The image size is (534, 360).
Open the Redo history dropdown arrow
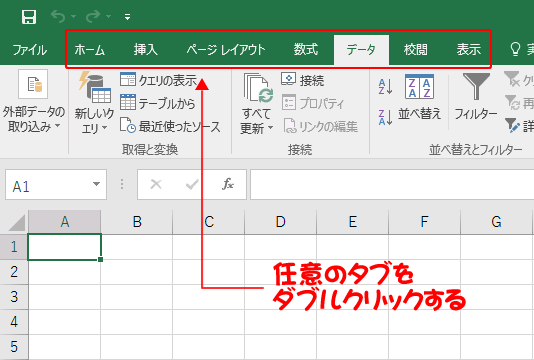tap(109, 16)
